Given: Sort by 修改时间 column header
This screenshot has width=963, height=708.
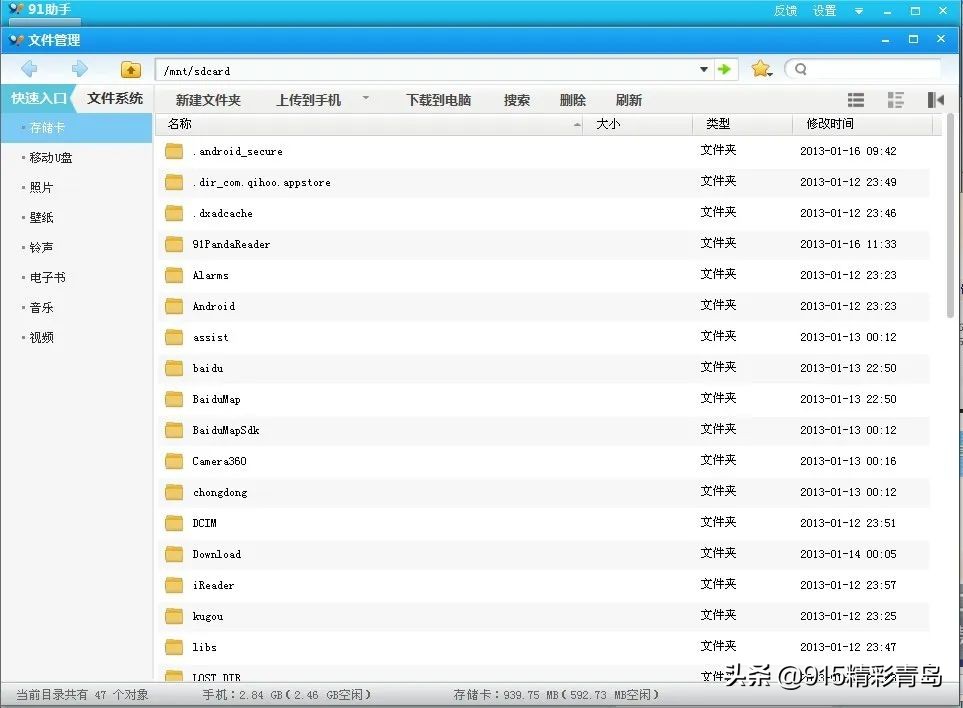Looking at the screenshot, I should 863,124.
